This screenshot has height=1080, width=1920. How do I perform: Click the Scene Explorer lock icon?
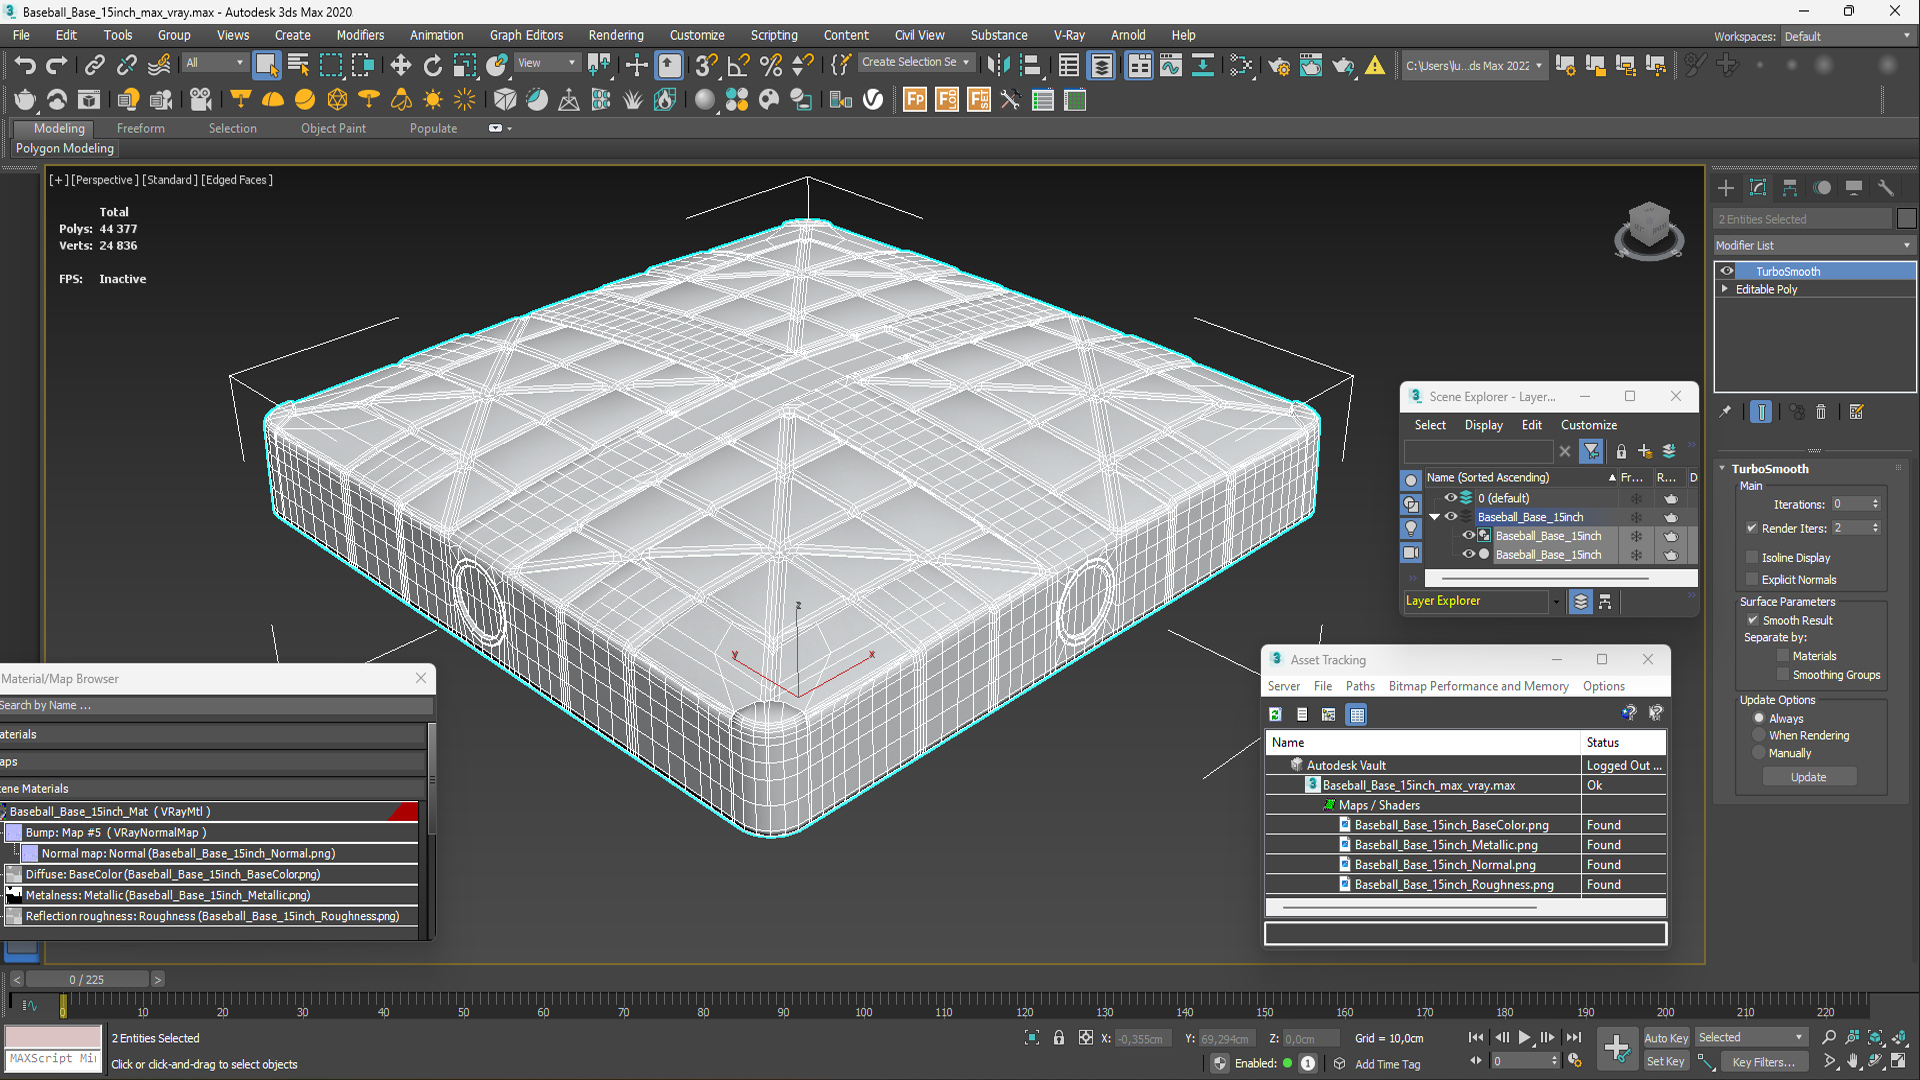pos(1621,452)
